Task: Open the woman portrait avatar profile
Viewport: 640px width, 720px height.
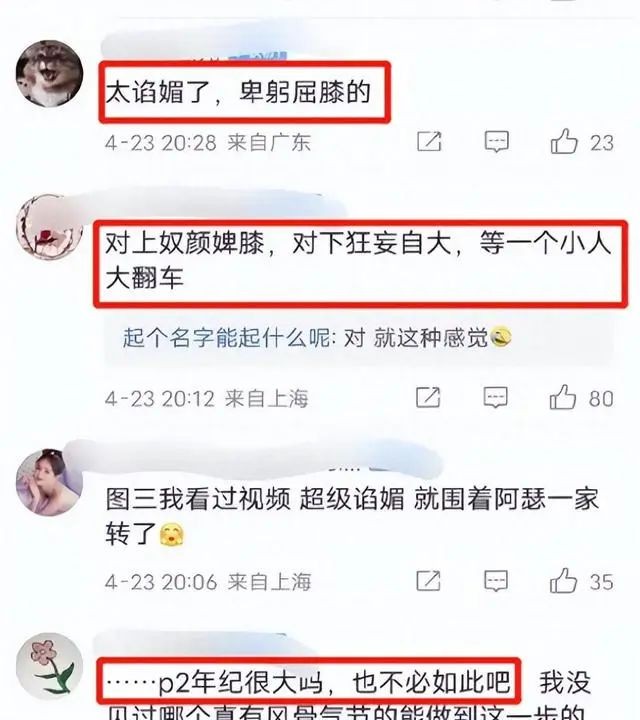Action: point(49,482)
